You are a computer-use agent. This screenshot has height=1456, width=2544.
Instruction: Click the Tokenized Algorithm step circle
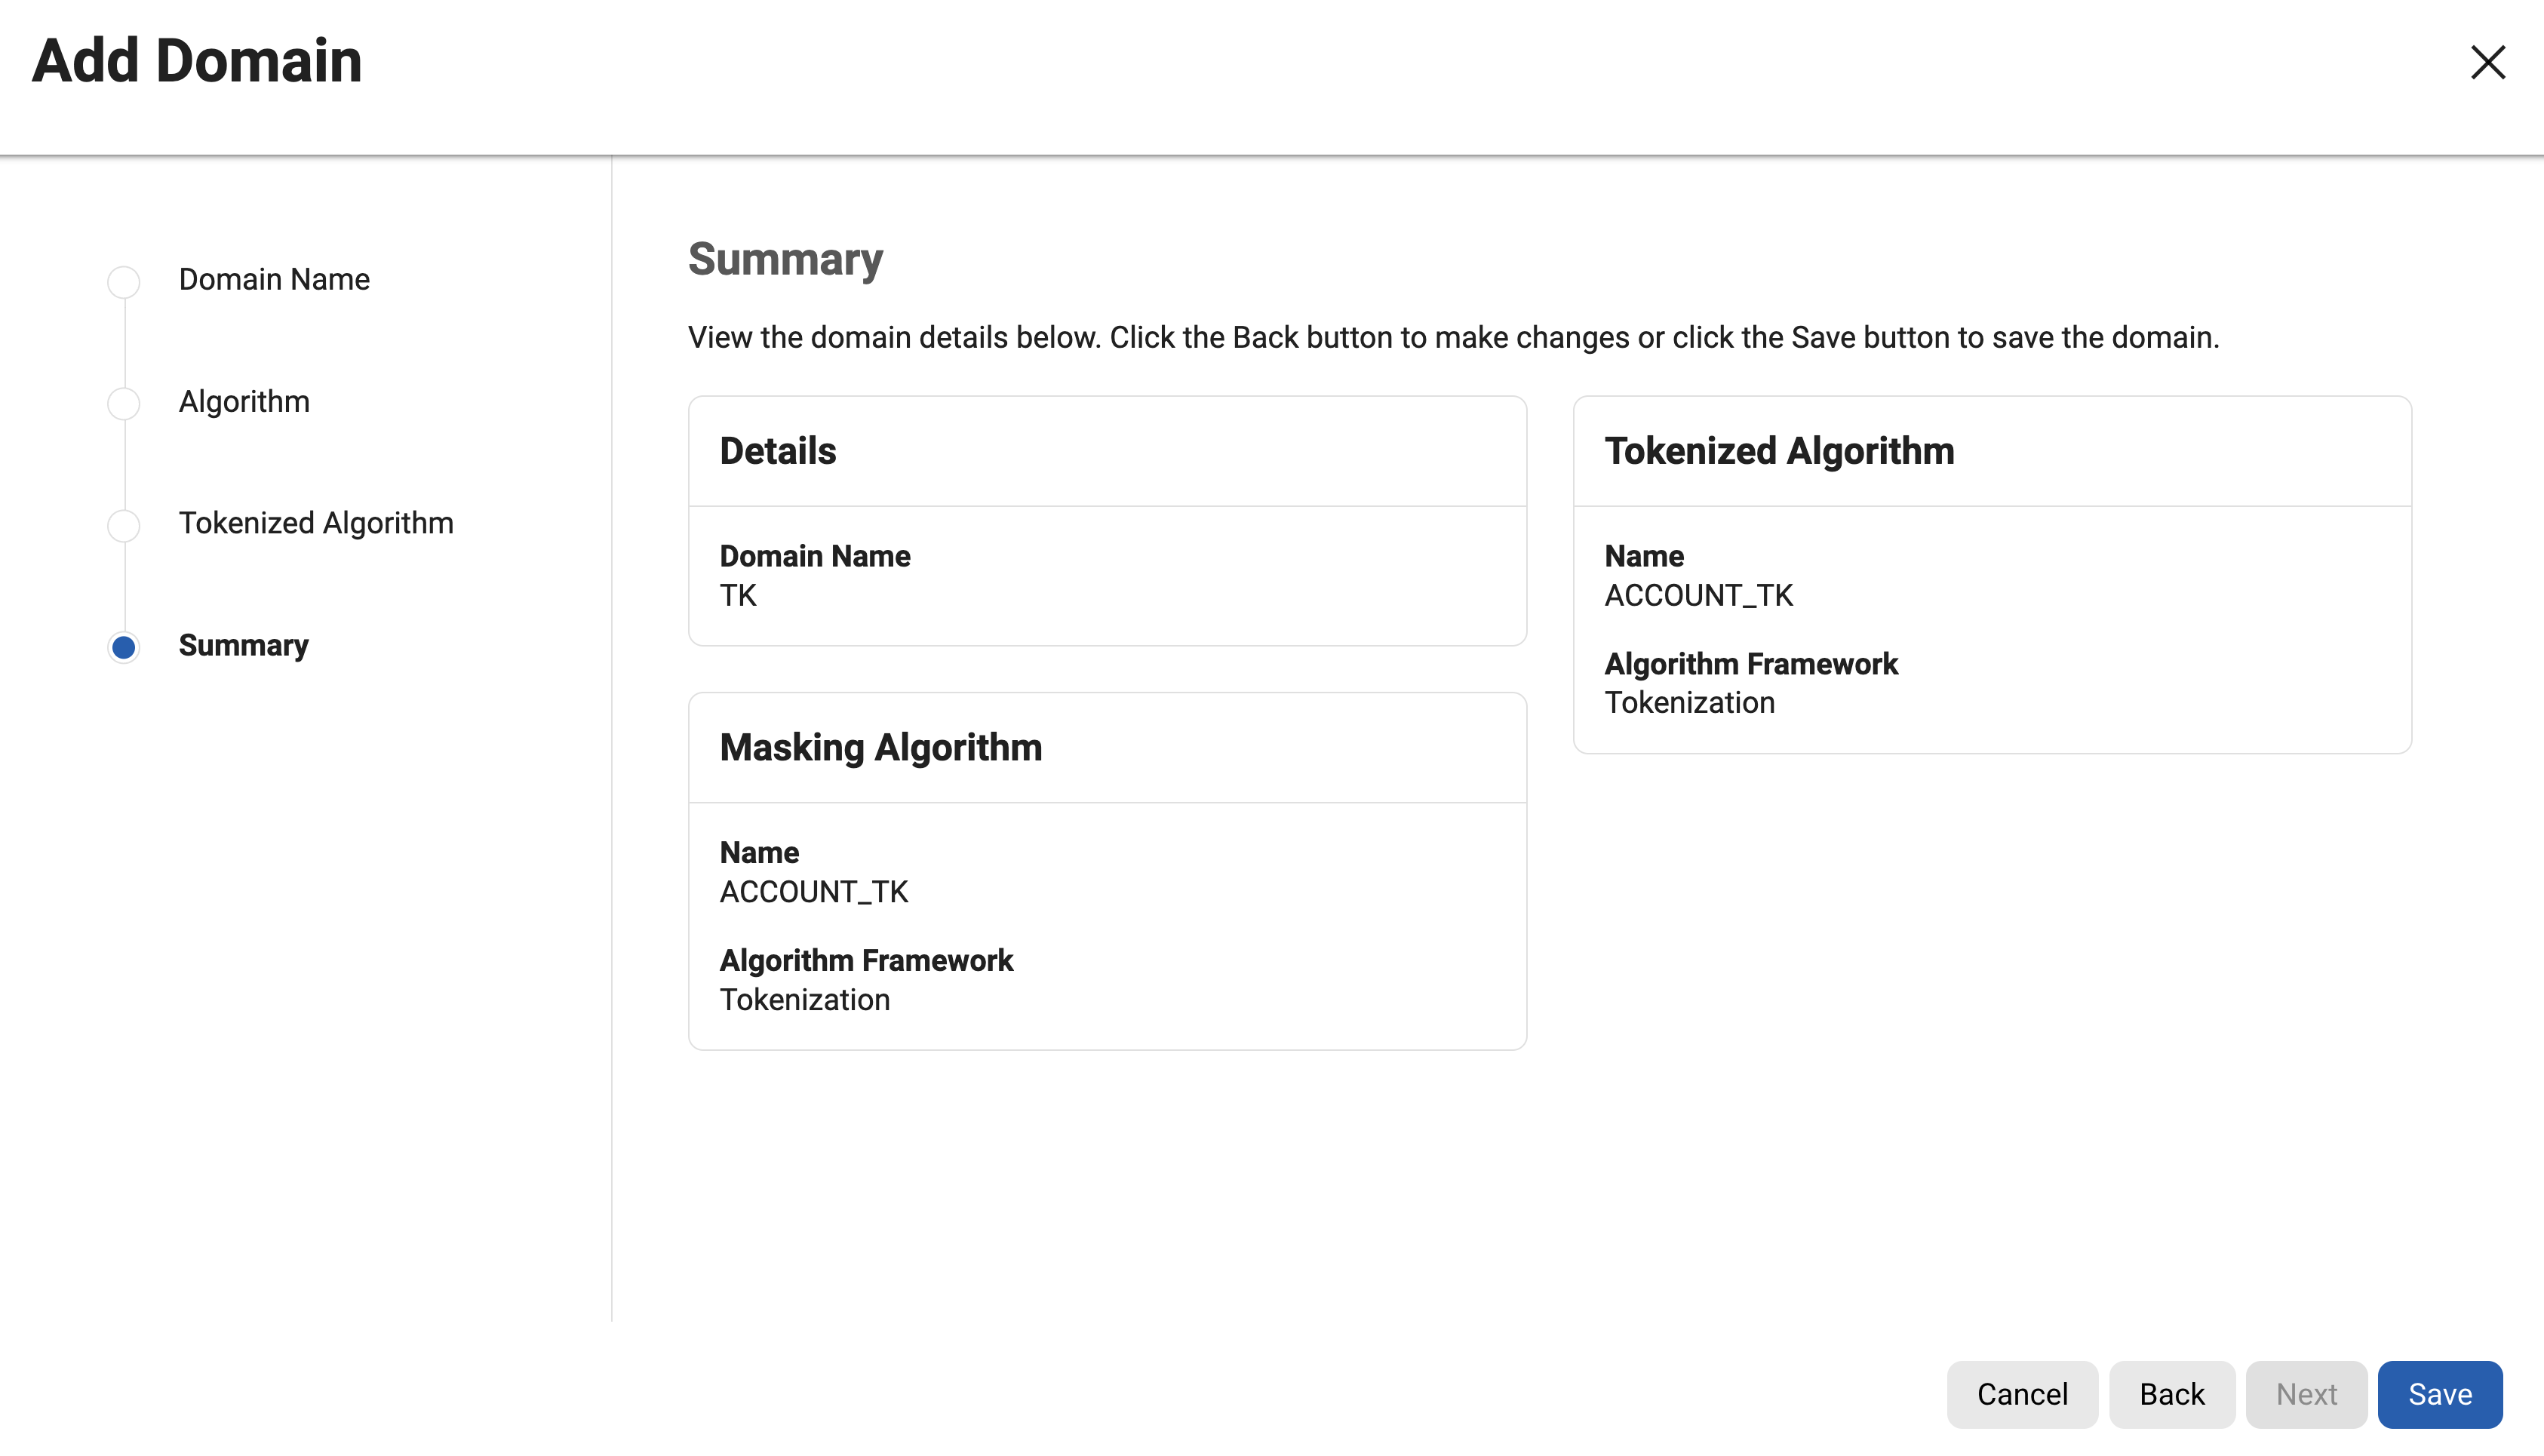(x=124, y=525)
